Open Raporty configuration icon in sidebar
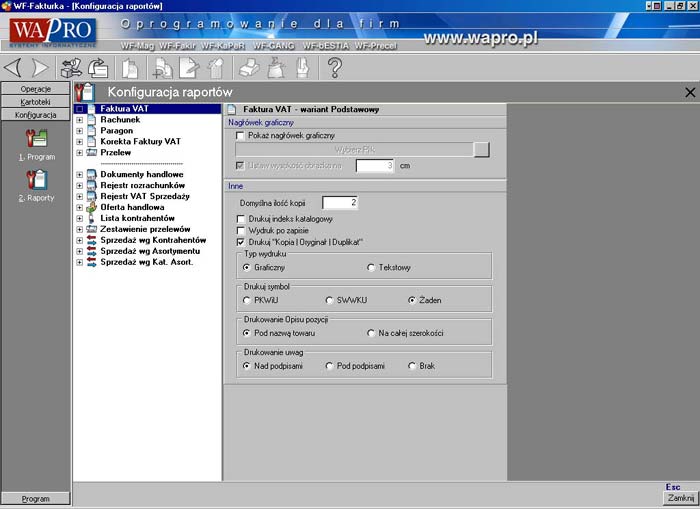Image resolution: width=700 pixels, height=509 pixels. click(36, 182)
